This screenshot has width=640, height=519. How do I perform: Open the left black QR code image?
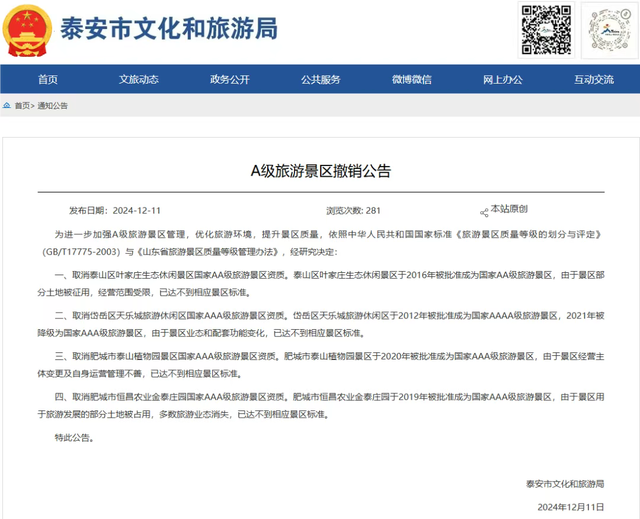pos(546,30)
